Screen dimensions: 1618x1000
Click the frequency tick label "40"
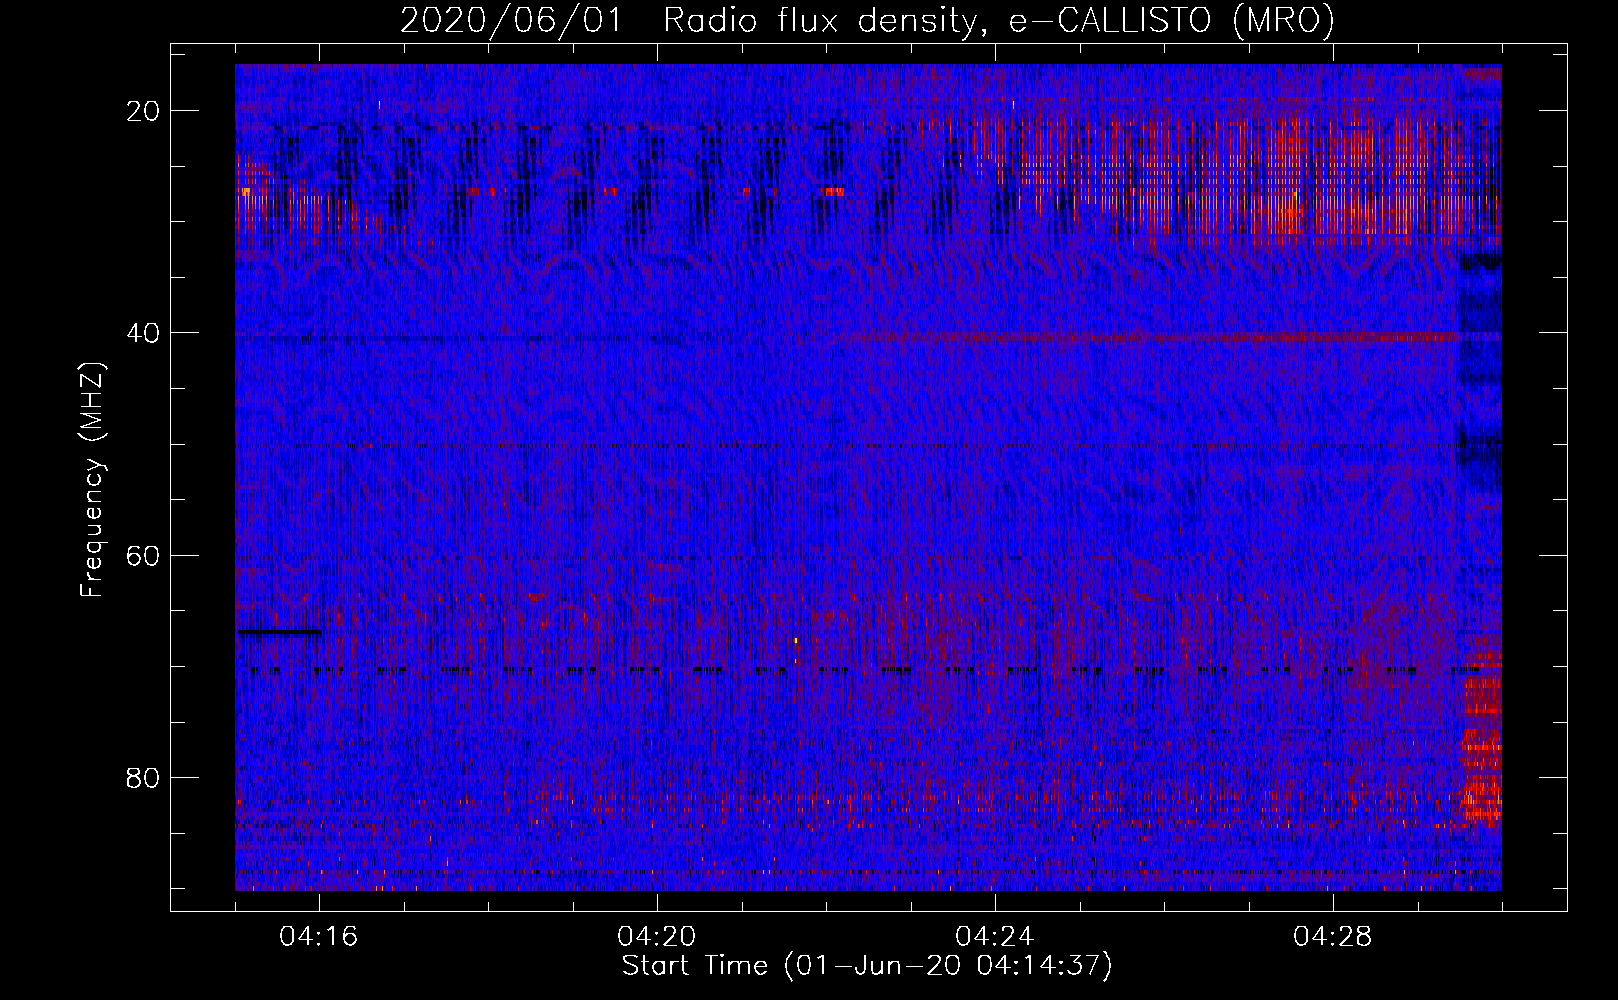(143, 333)
